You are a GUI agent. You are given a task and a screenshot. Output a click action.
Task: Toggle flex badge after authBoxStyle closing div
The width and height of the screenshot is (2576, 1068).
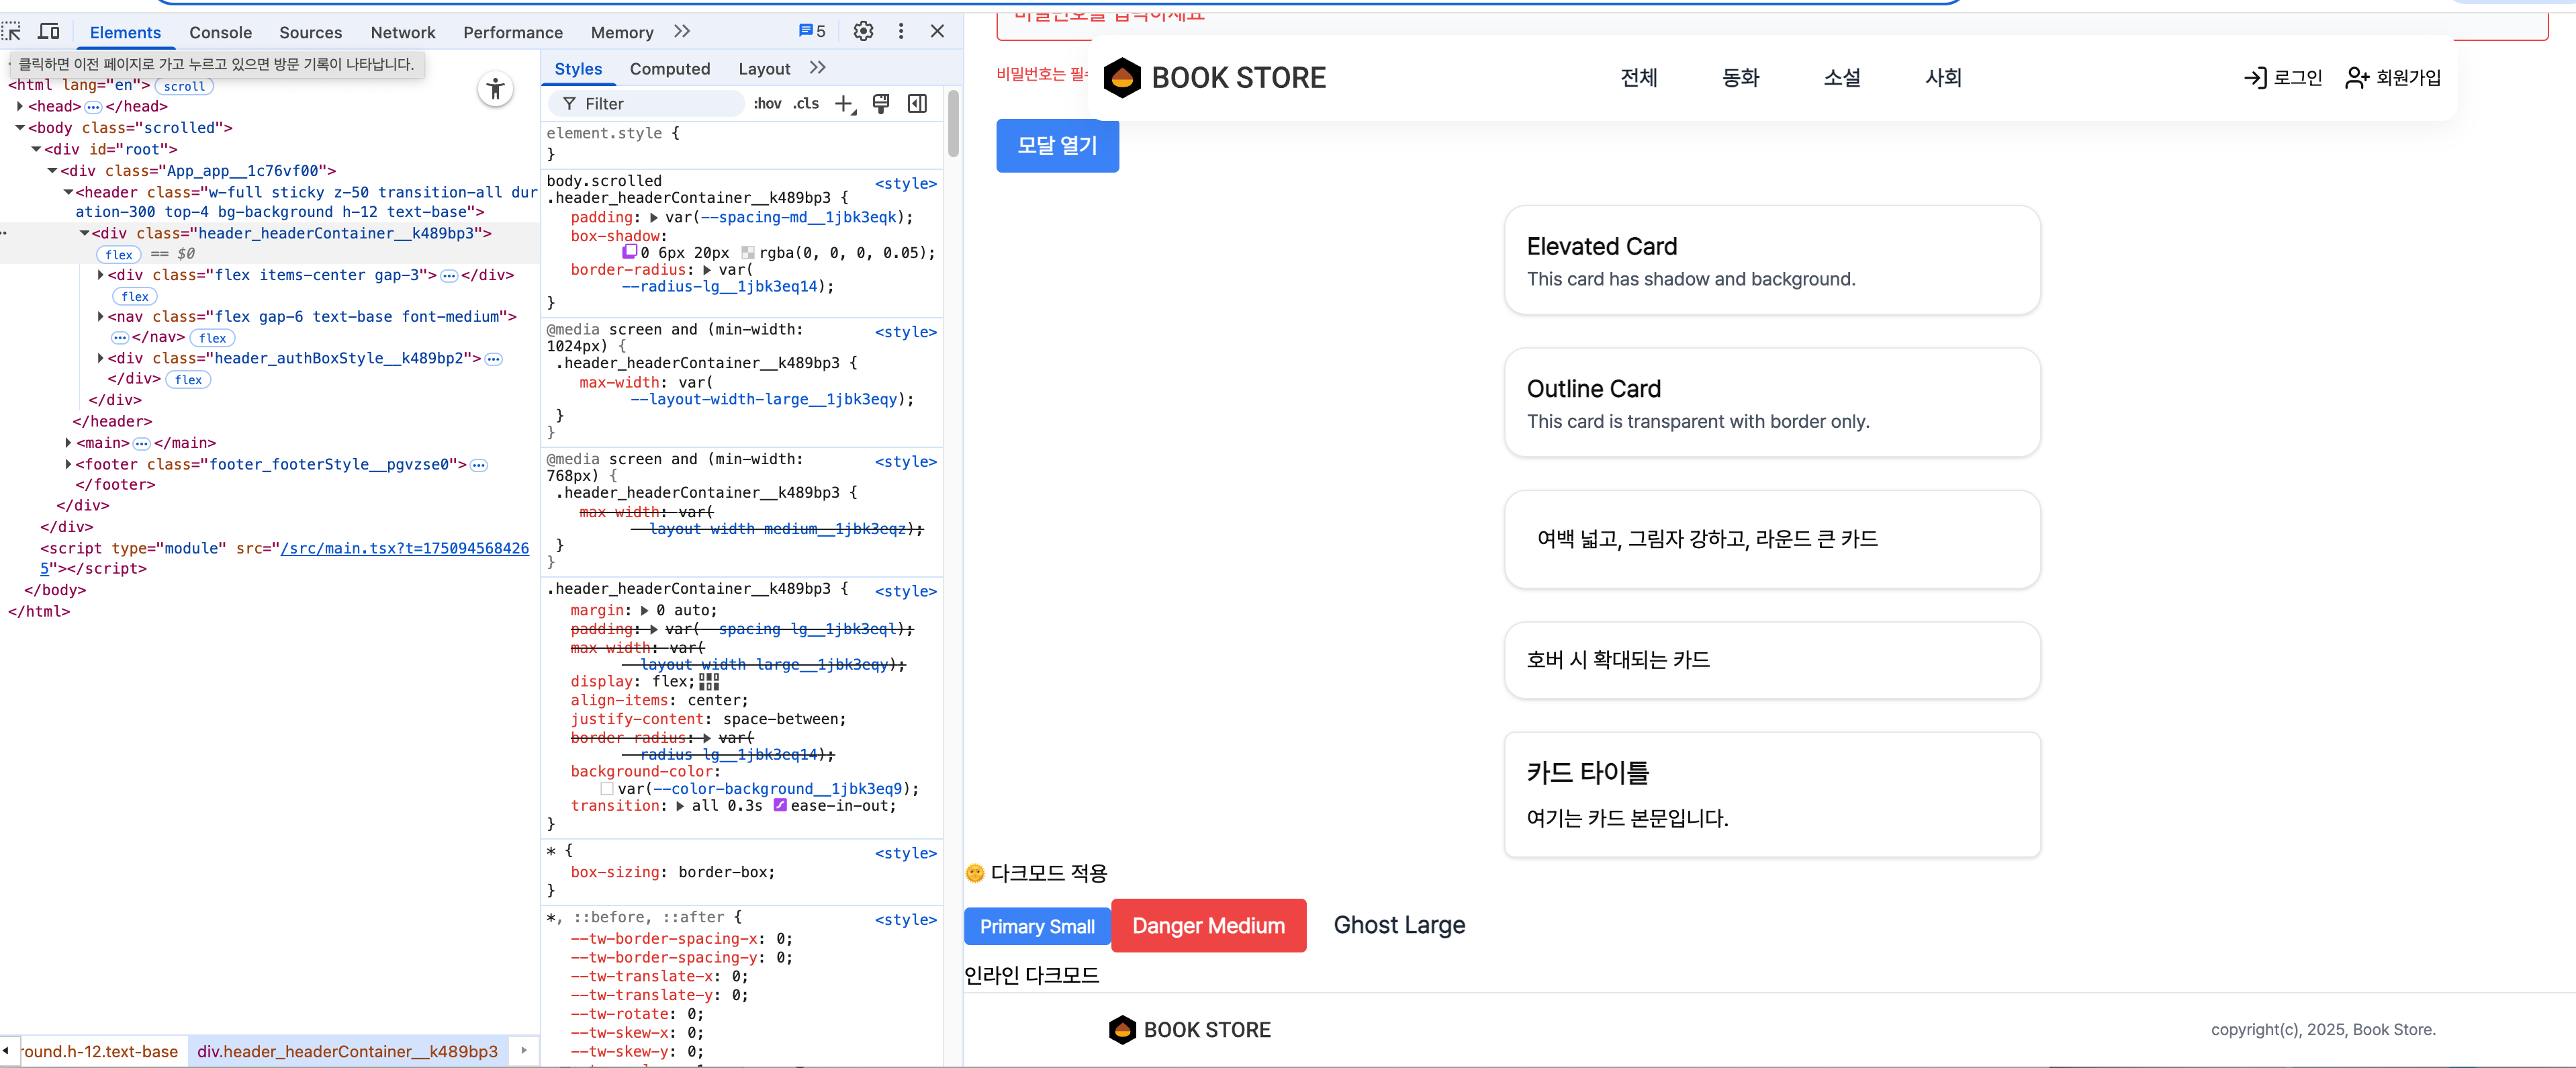188,380
